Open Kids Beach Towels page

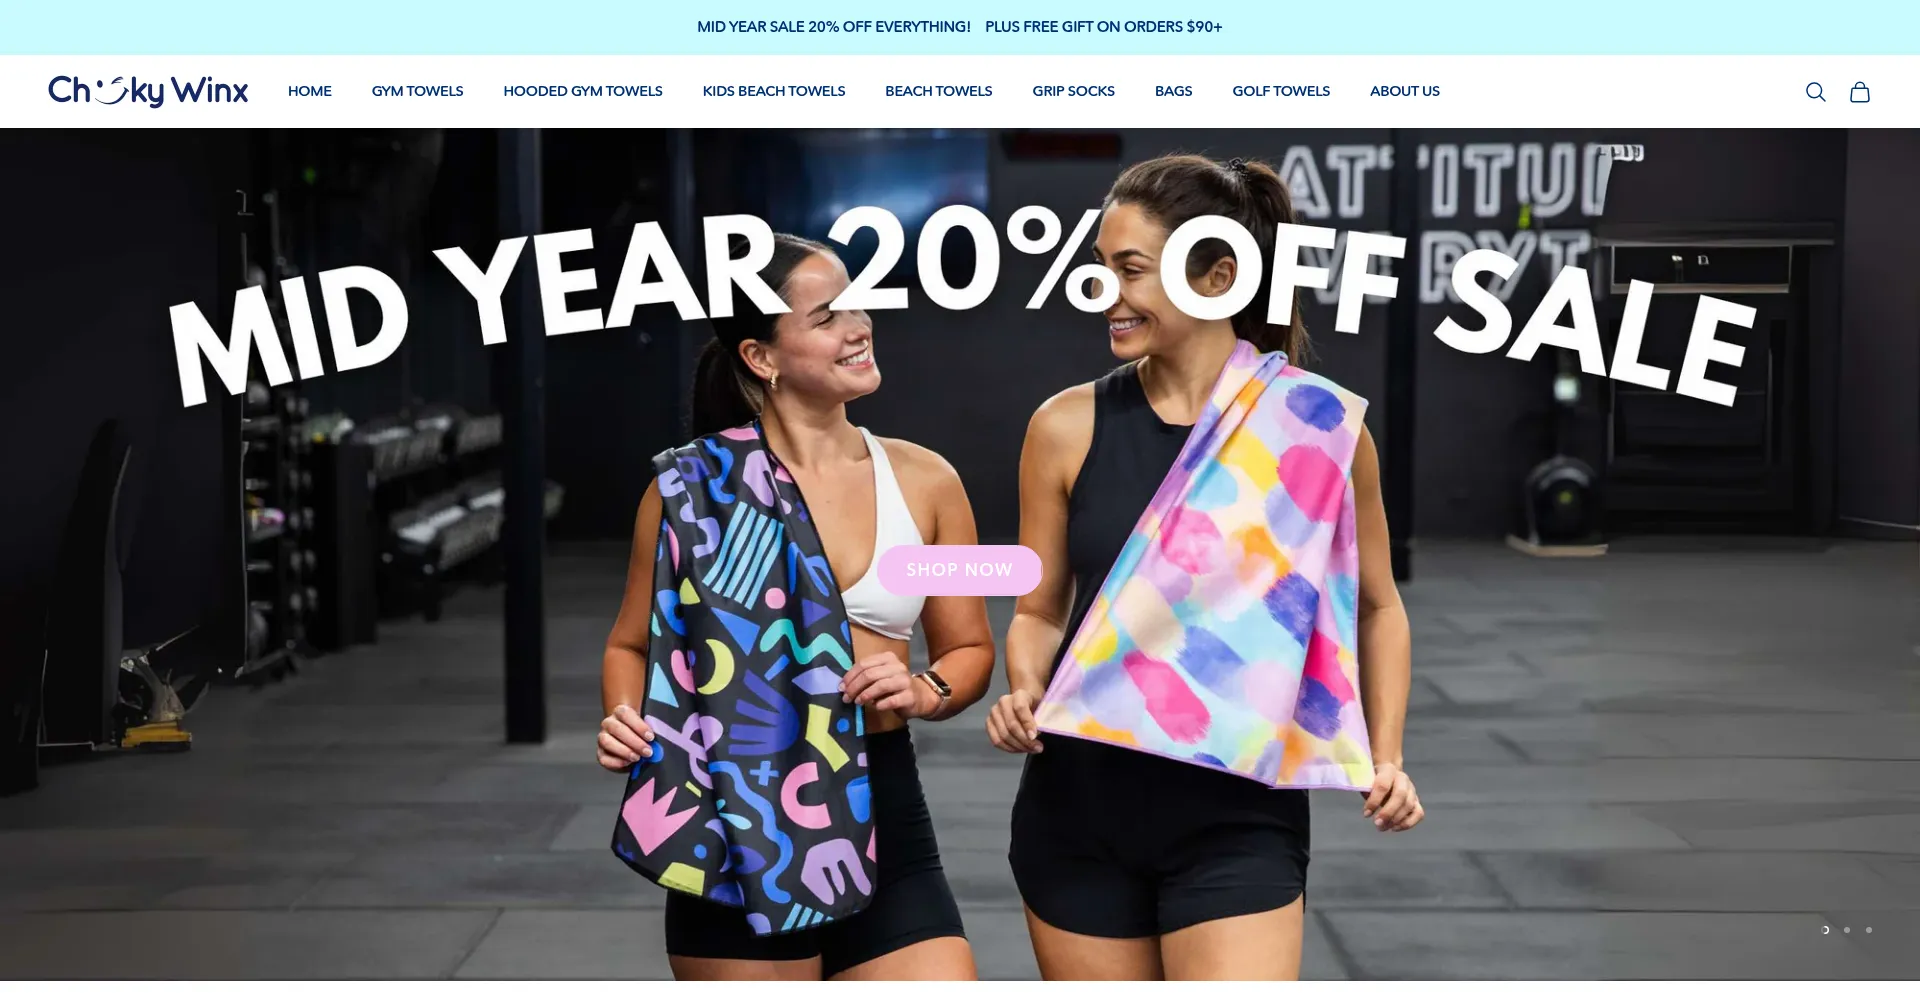774,91
